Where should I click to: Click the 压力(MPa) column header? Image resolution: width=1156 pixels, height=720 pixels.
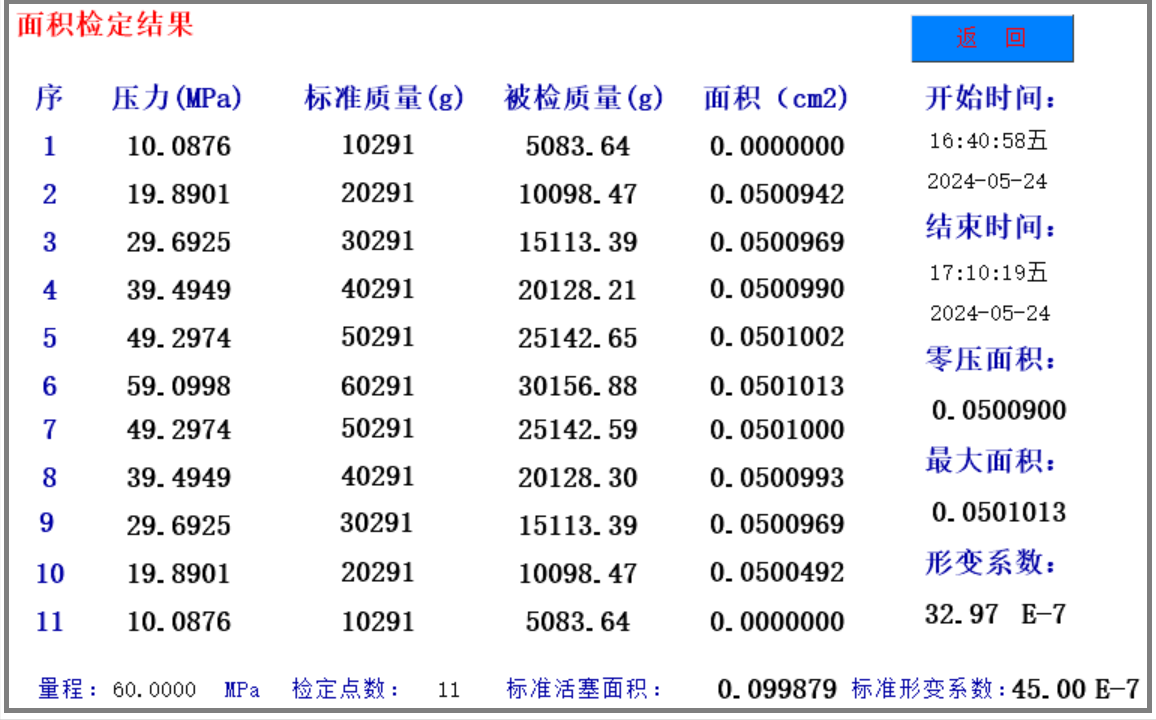click(x=177, y=98)
